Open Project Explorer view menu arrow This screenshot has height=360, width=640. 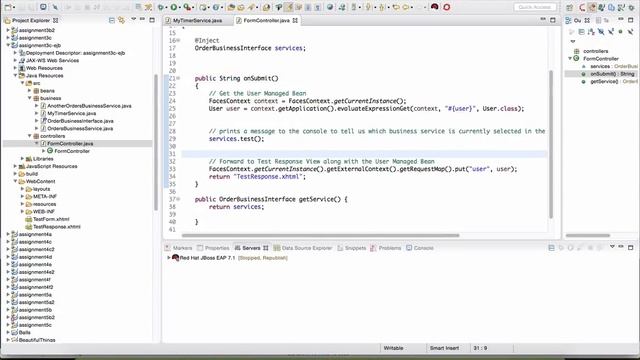[x=133, y=19]
